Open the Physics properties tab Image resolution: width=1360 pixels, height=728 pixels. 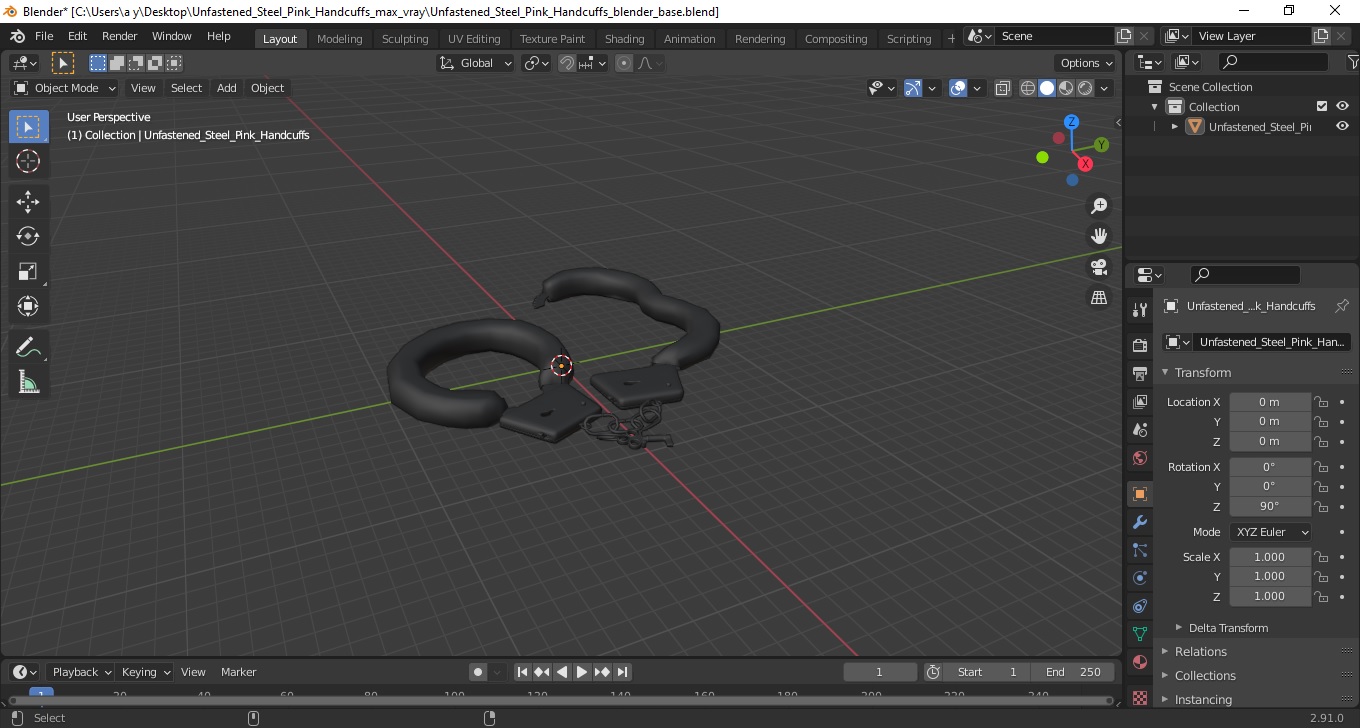1140,578
